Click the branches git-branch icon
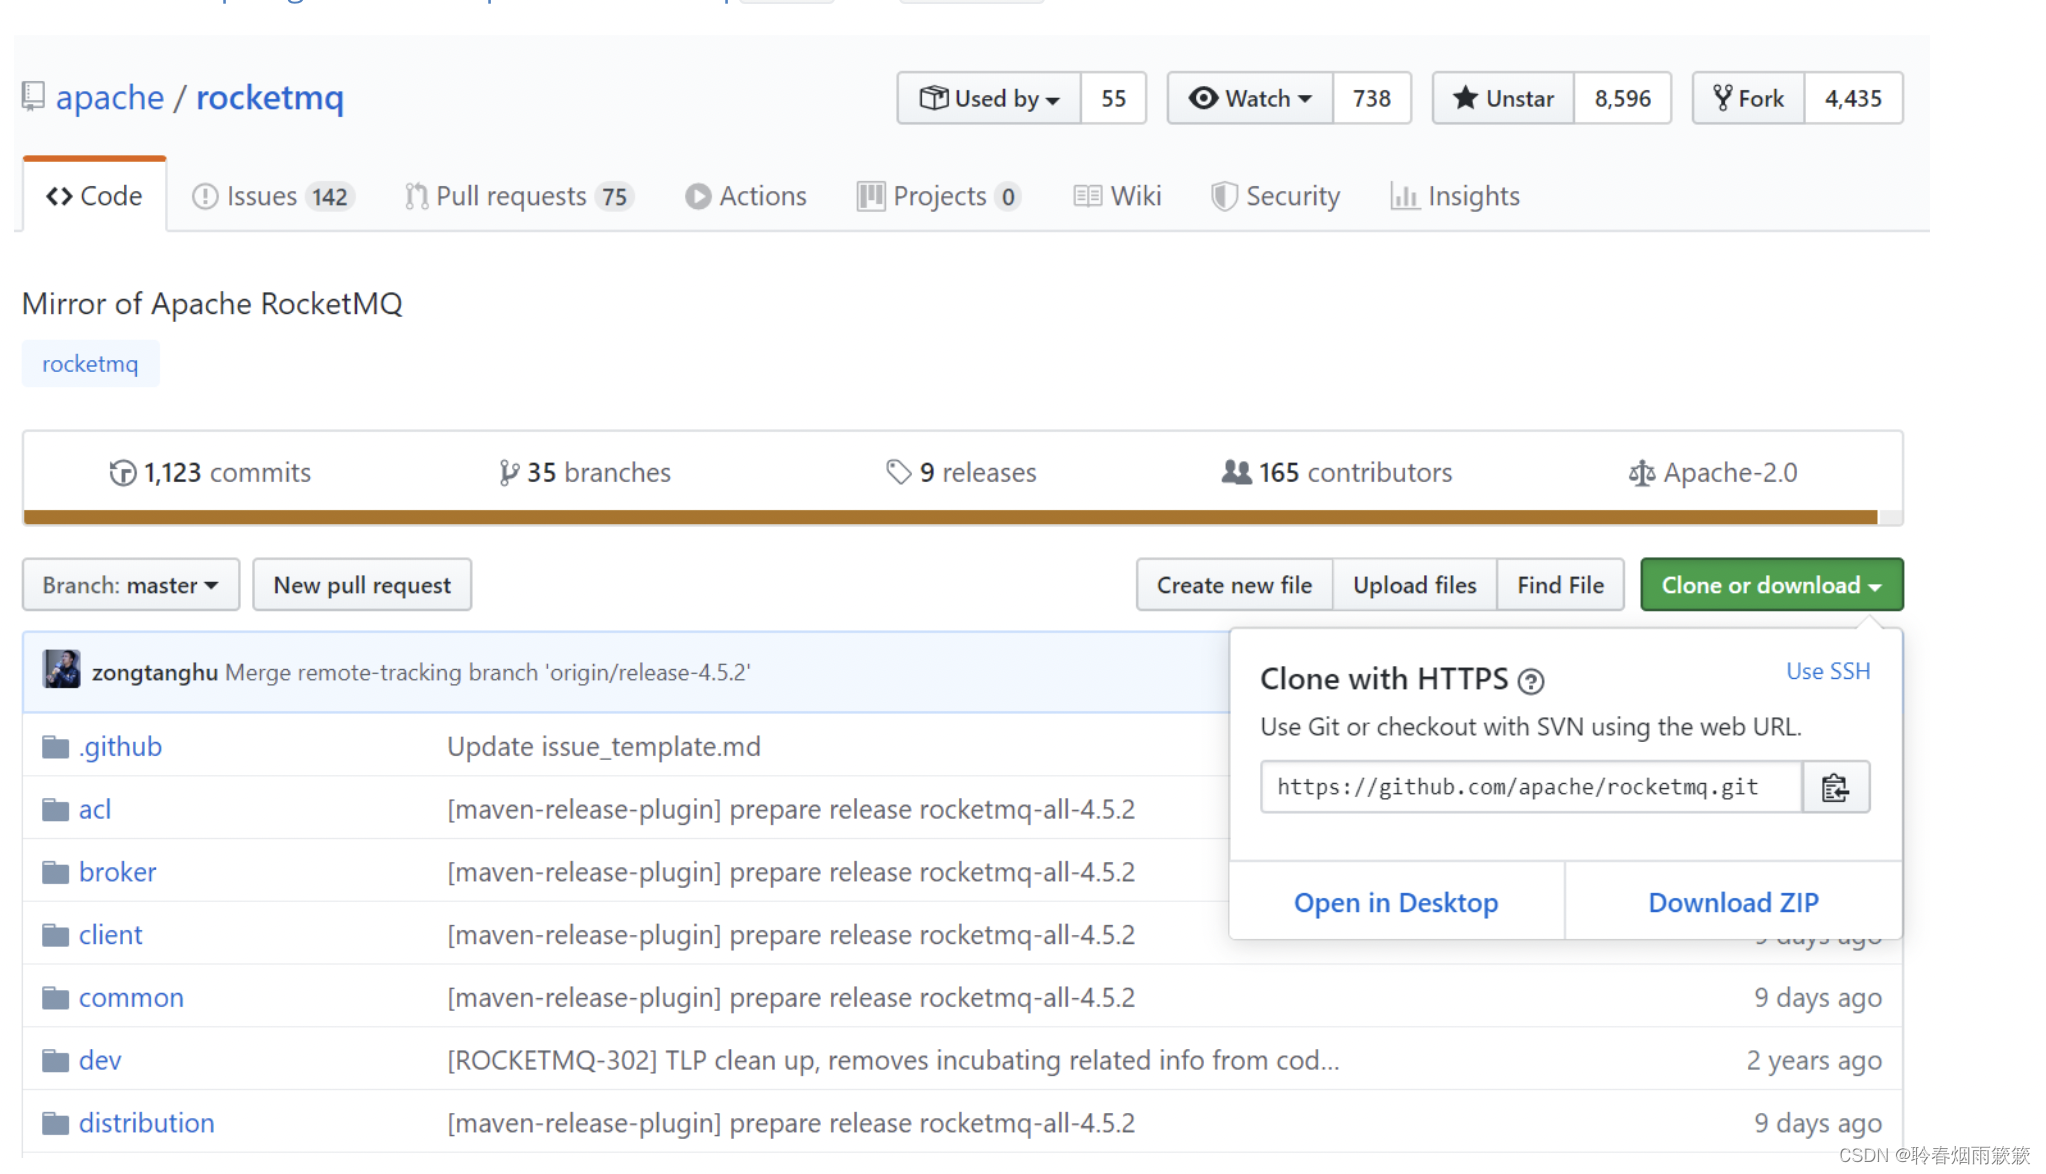The width and height of the screenshot is (2046, 1174). (x=509, y=473)
